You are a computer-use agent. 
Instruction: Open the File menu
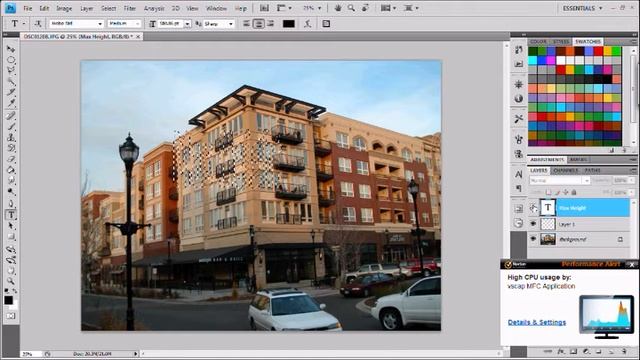(x=27, y=8)
